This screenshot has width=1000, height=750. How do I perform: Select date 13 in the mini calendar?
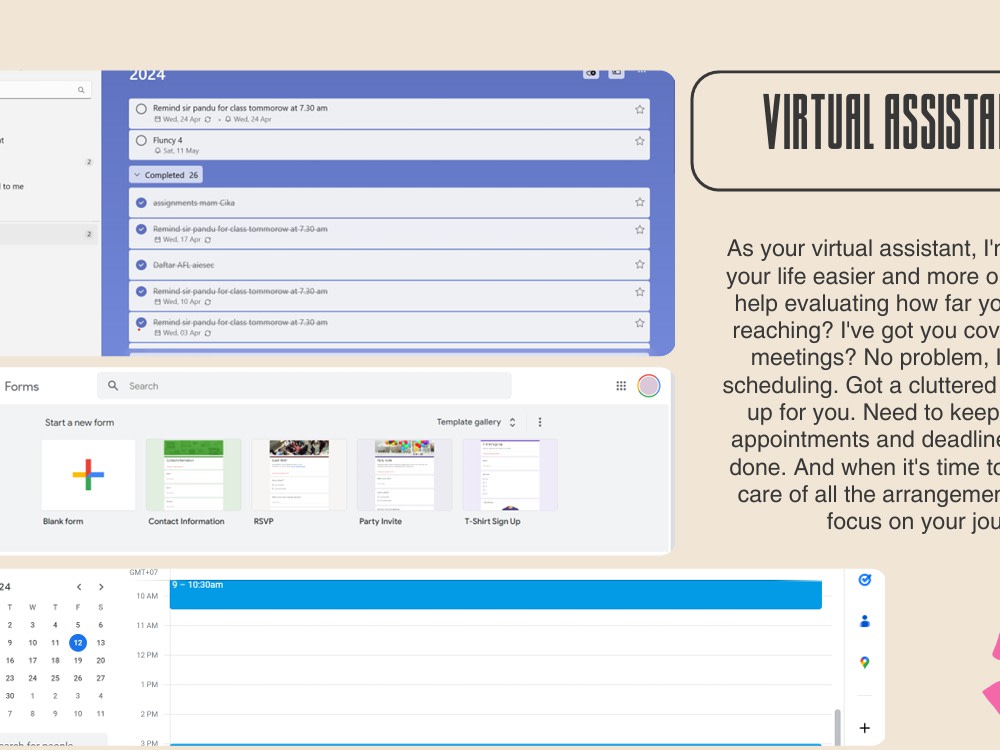click(101, 643)
